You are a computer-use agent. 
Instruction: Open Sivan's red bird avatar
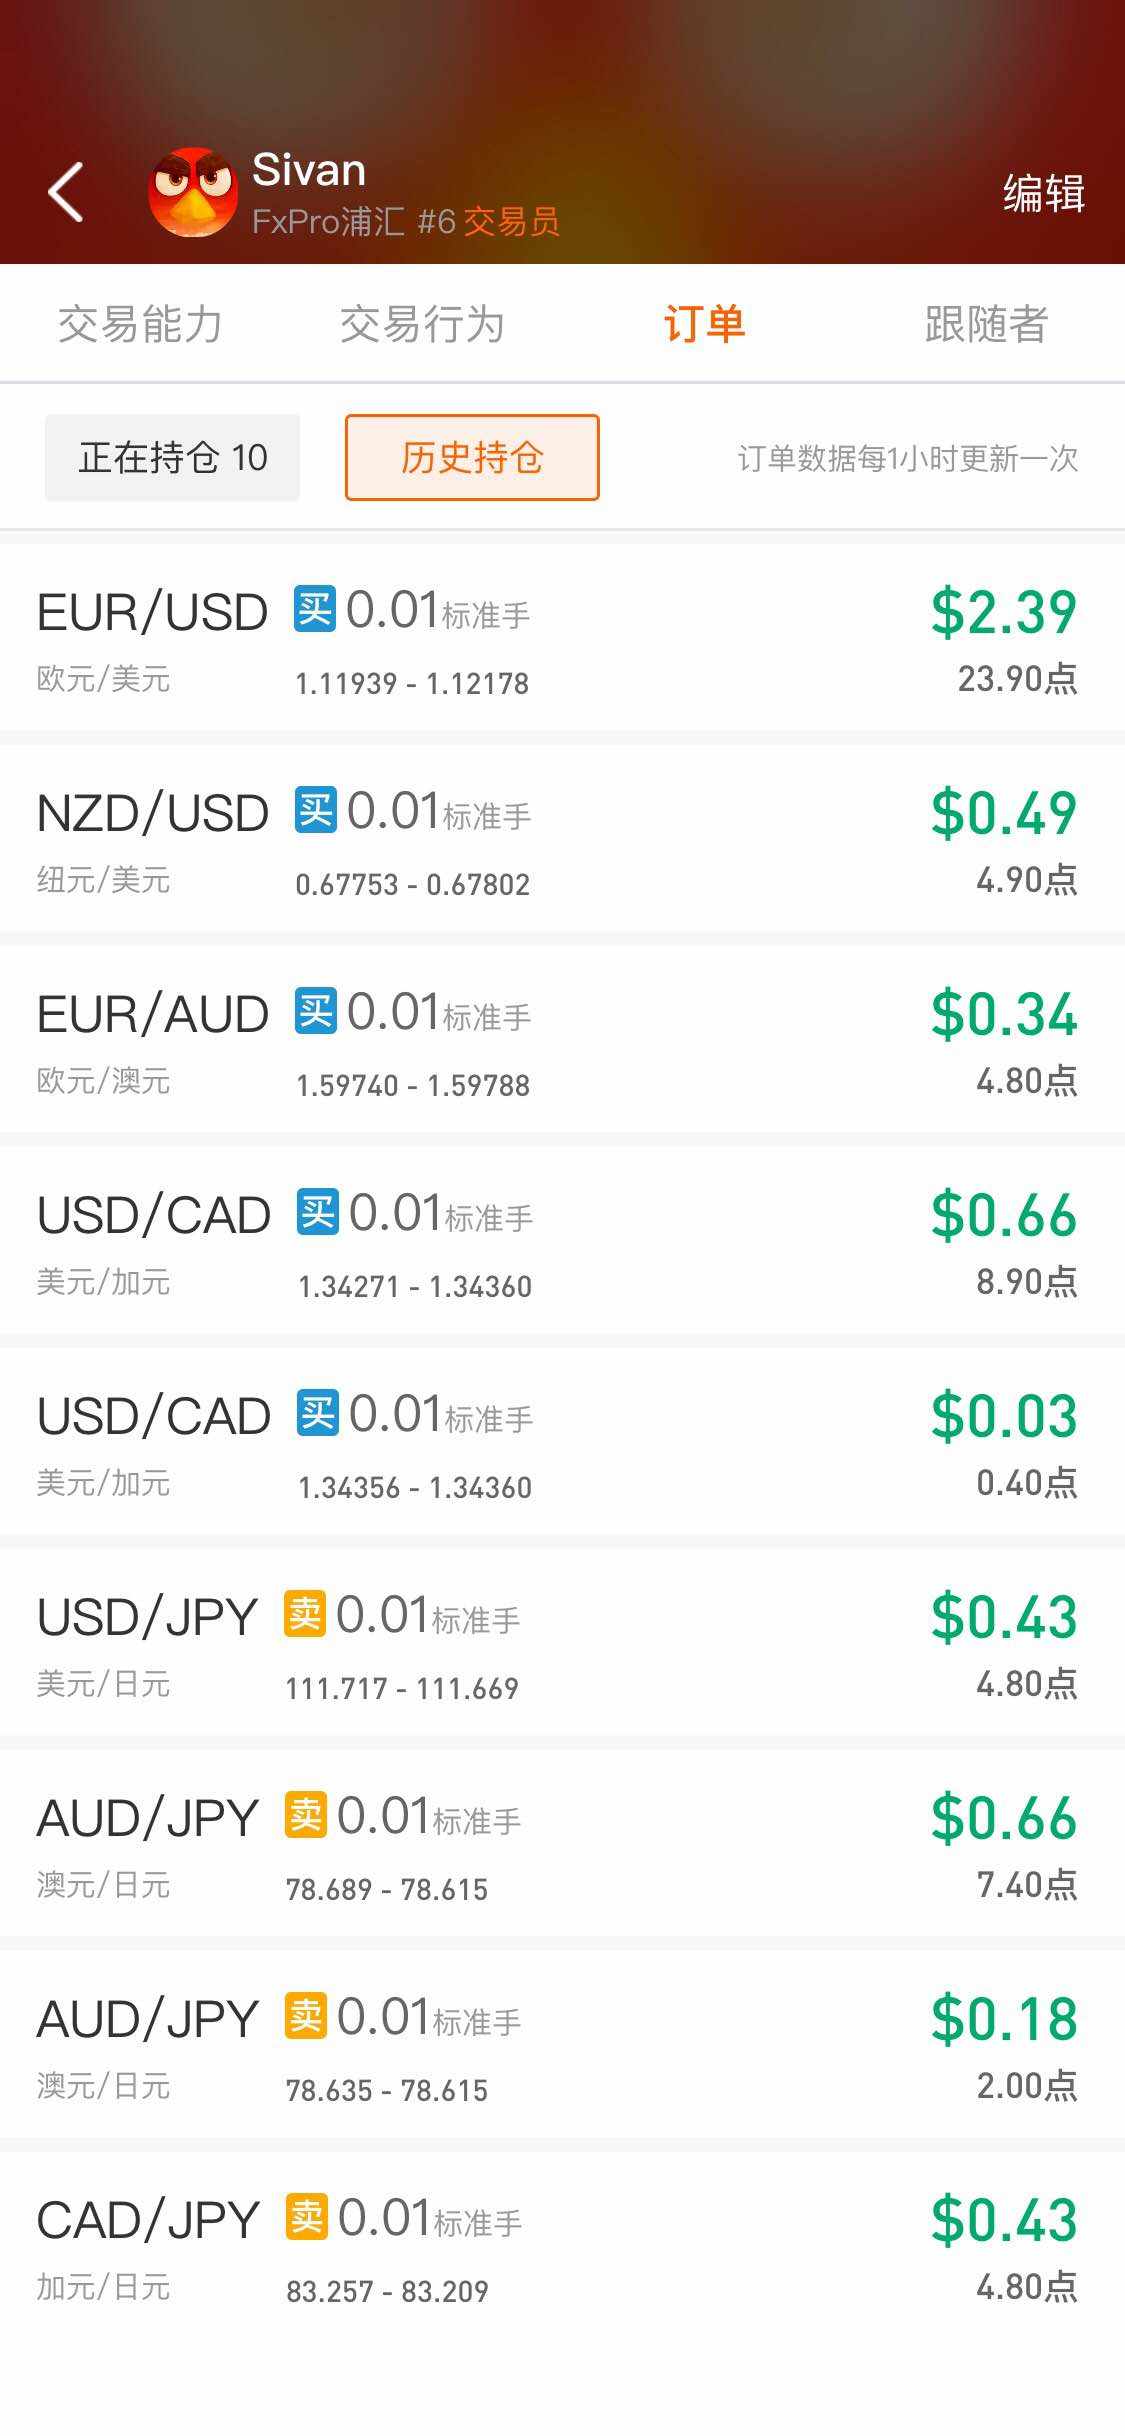tap(193, 192)
